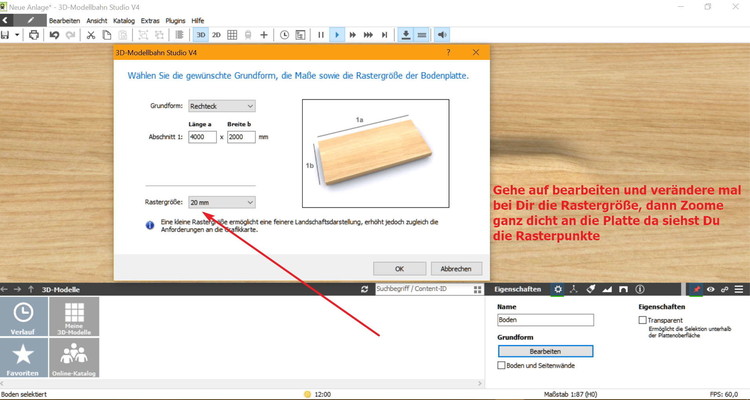This screenshot has height=400, width=750.
Task: Close the 3D-Modellbahn Studio dialog
Action: point(475,53)
